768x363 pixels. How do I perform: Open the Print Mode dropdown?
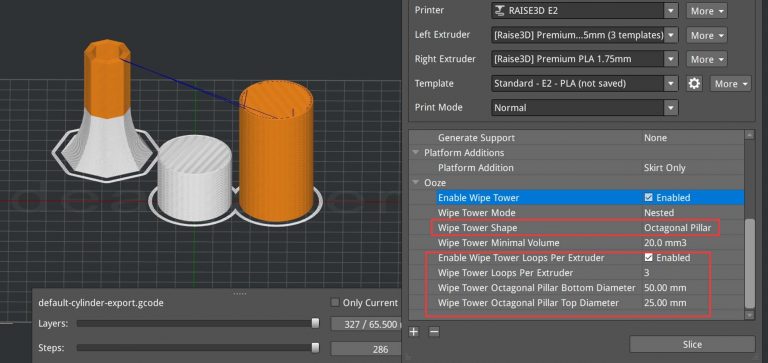[x=585, y=107]
